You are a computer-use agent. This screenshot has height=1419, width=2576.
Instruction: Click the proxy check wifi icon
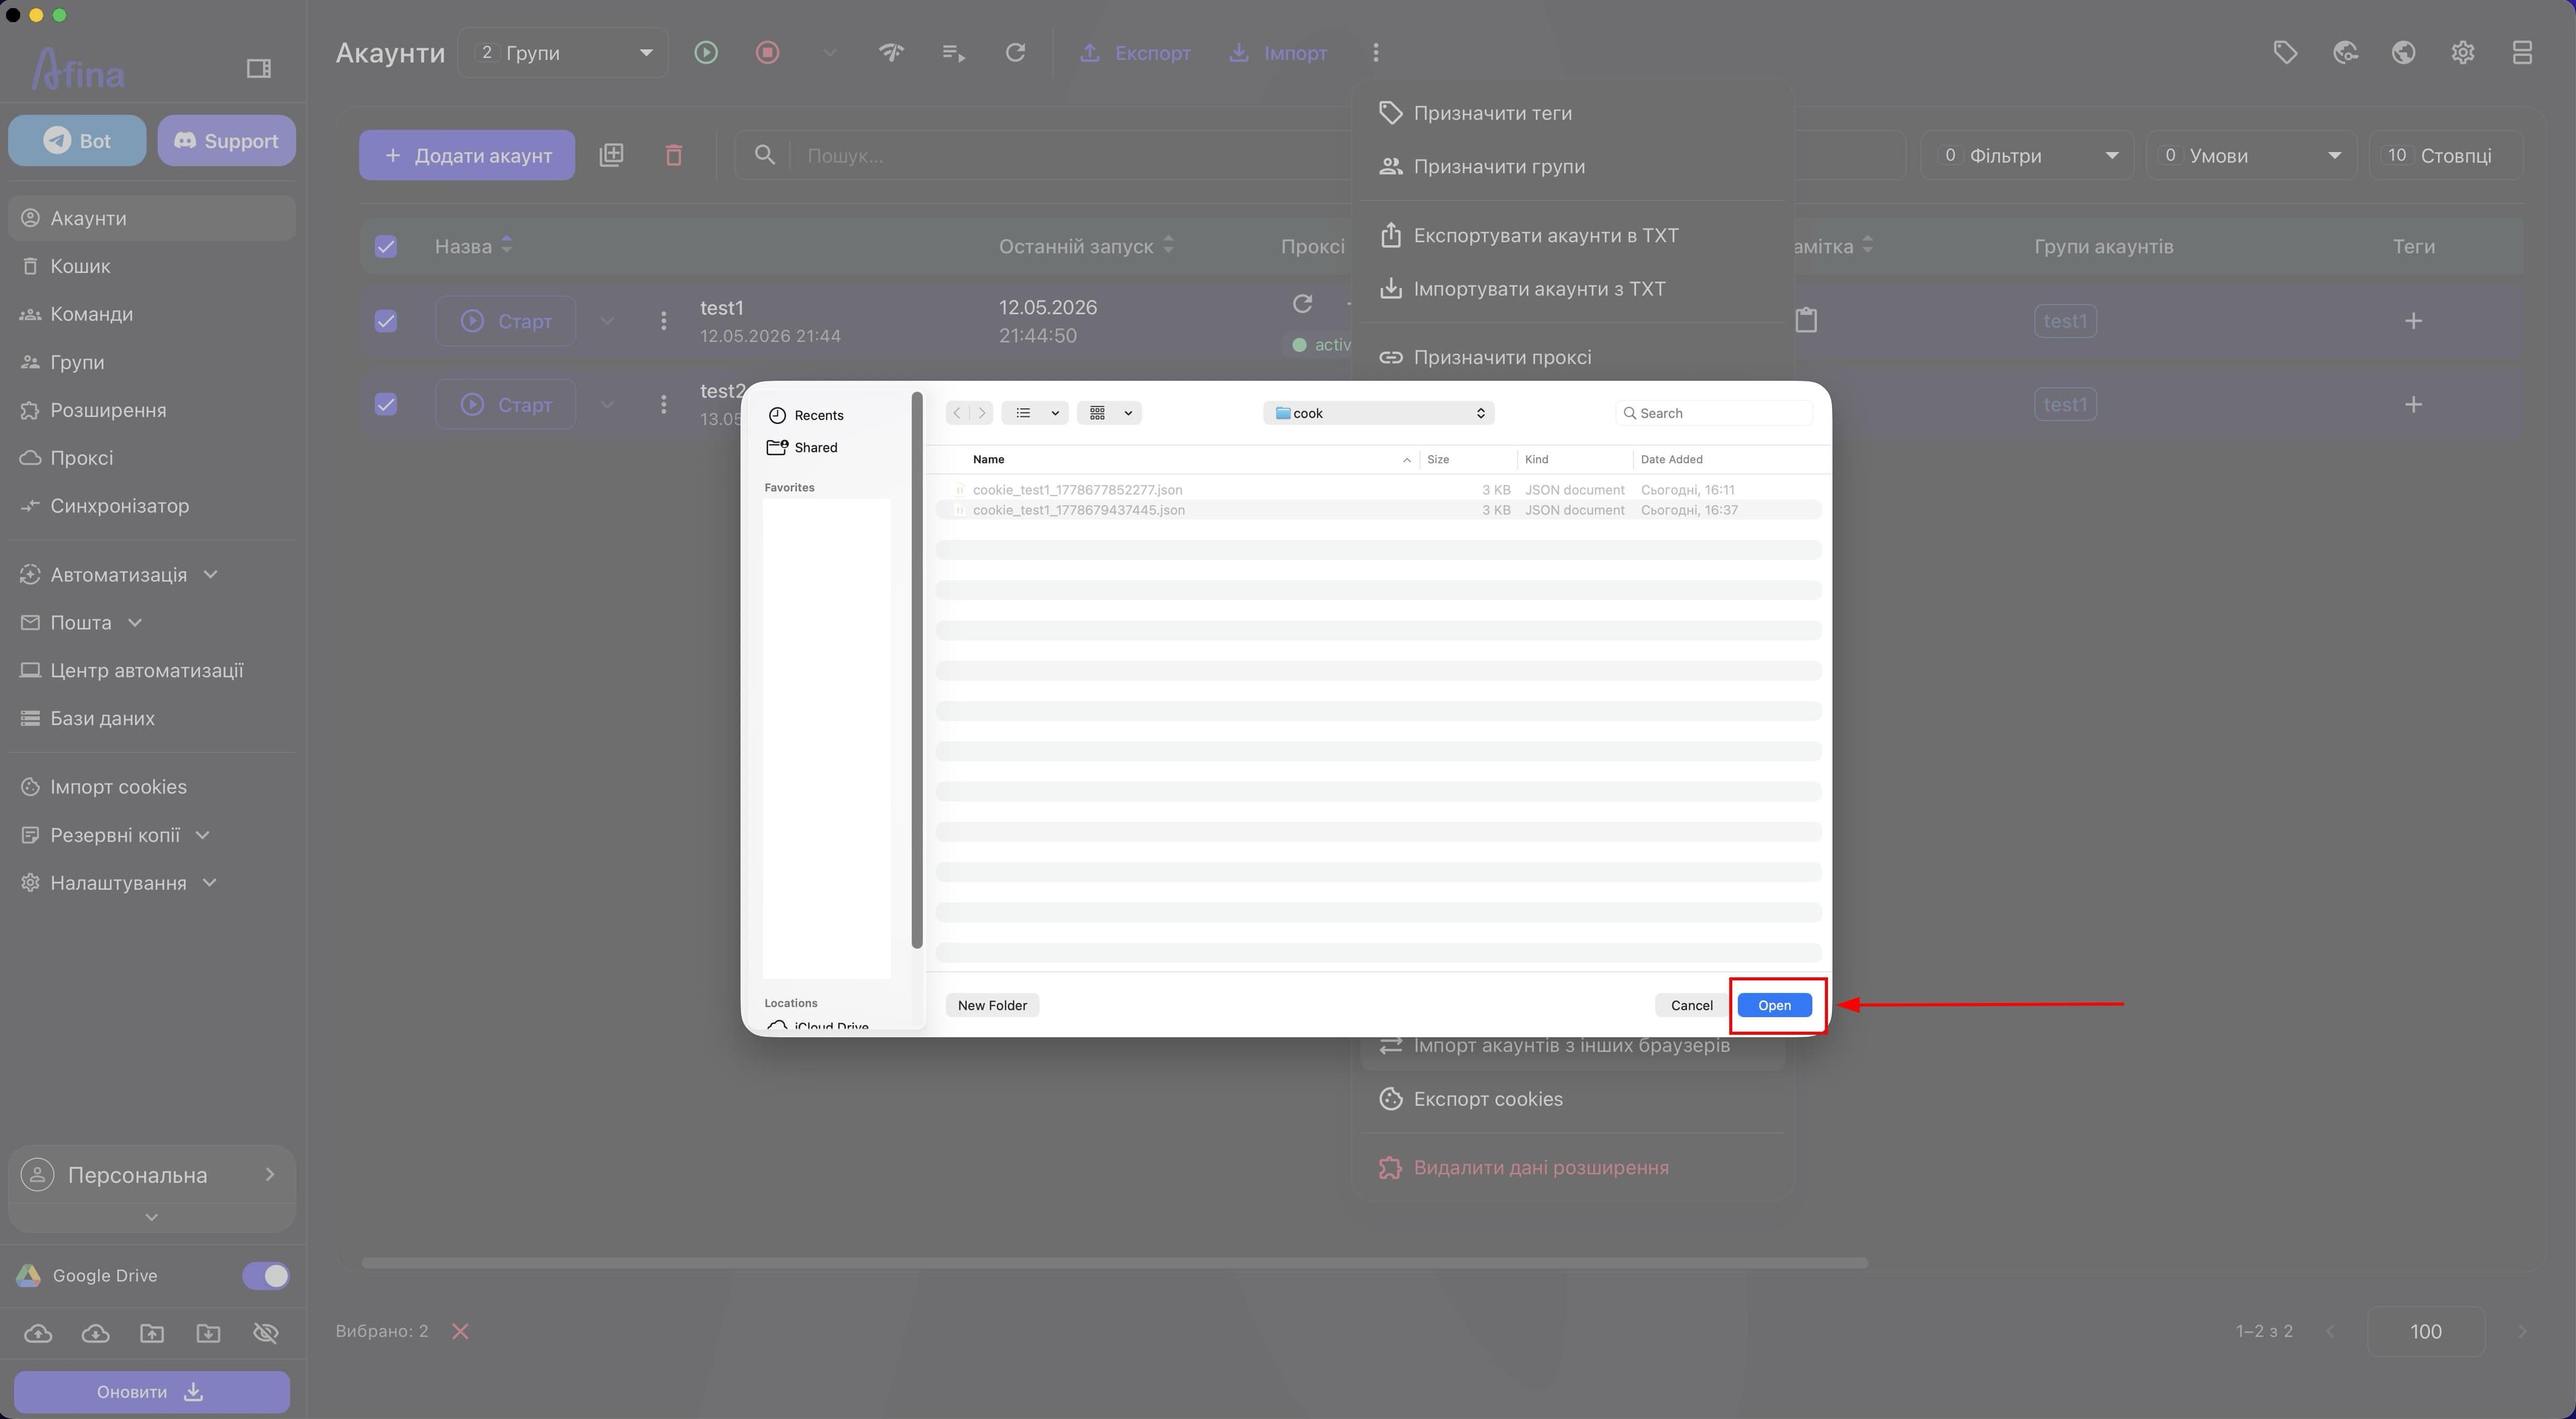[x=891, y=52]
